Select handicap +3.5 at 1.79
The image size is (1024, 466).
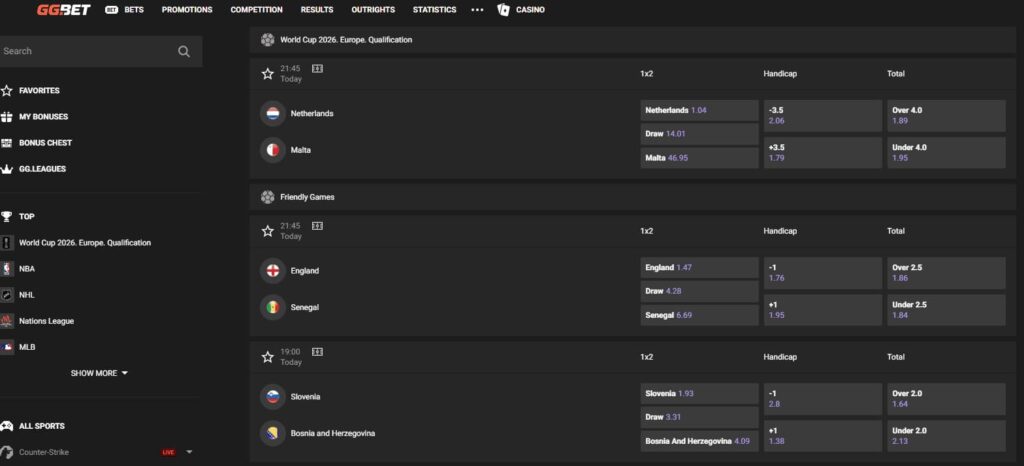(823, 153)
